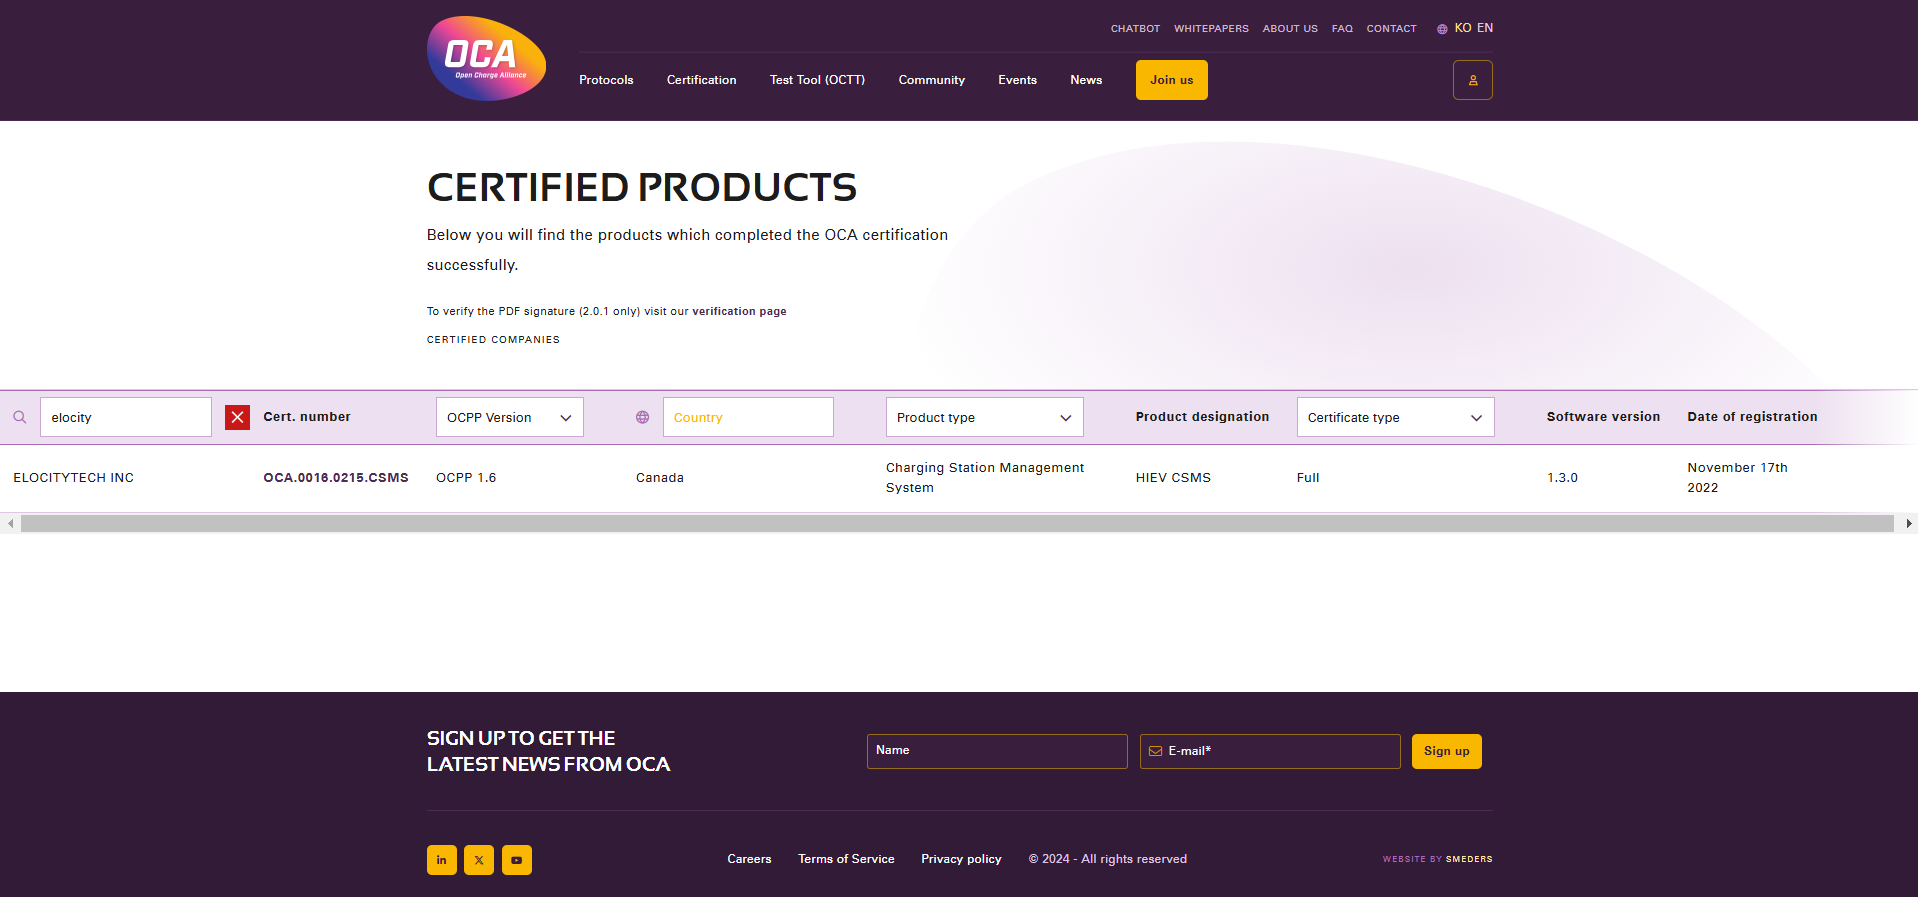1918x897 pixels.
Task: Click the Full certificate type cell
Action: tap(1308, 478)
